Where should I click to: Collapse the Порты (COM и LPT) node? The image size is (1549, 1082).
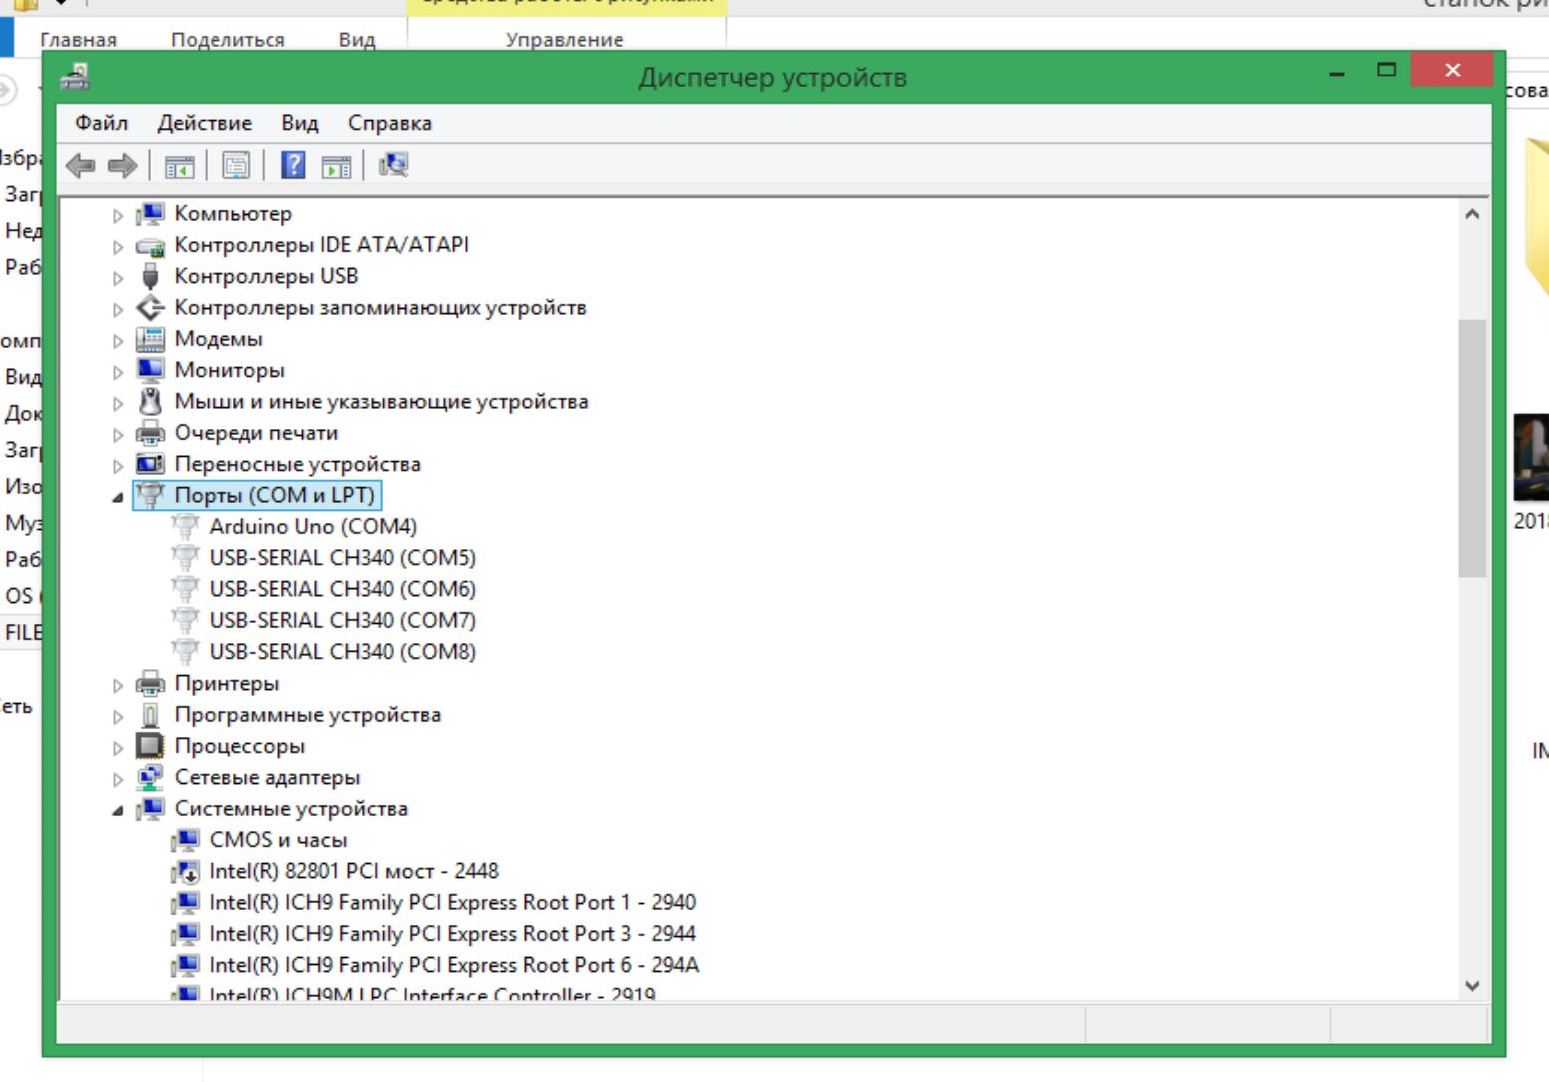point(118,497)
